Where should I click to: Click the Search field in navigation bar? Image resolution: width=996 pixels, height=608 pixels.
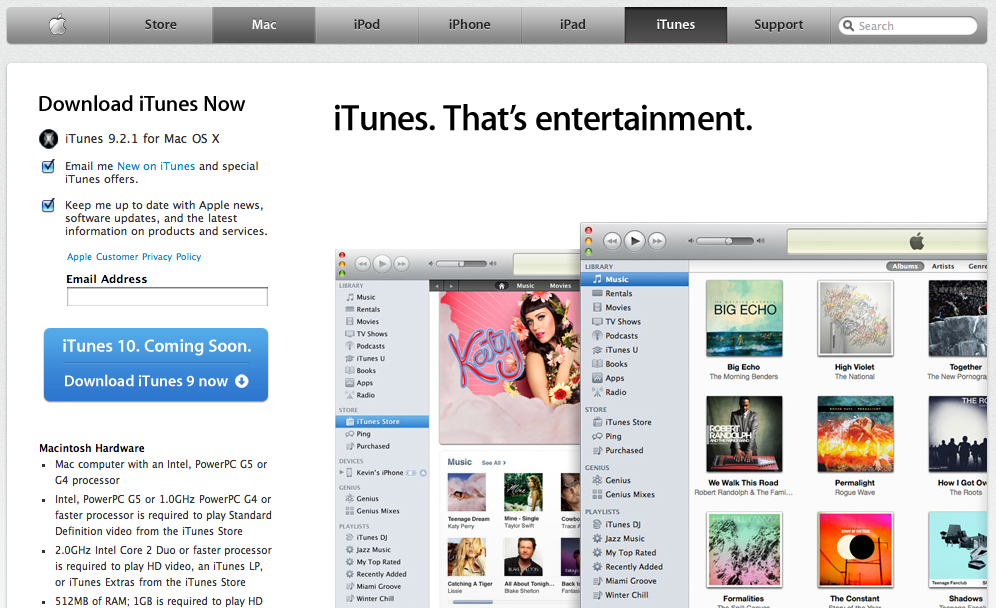[908, 26]
